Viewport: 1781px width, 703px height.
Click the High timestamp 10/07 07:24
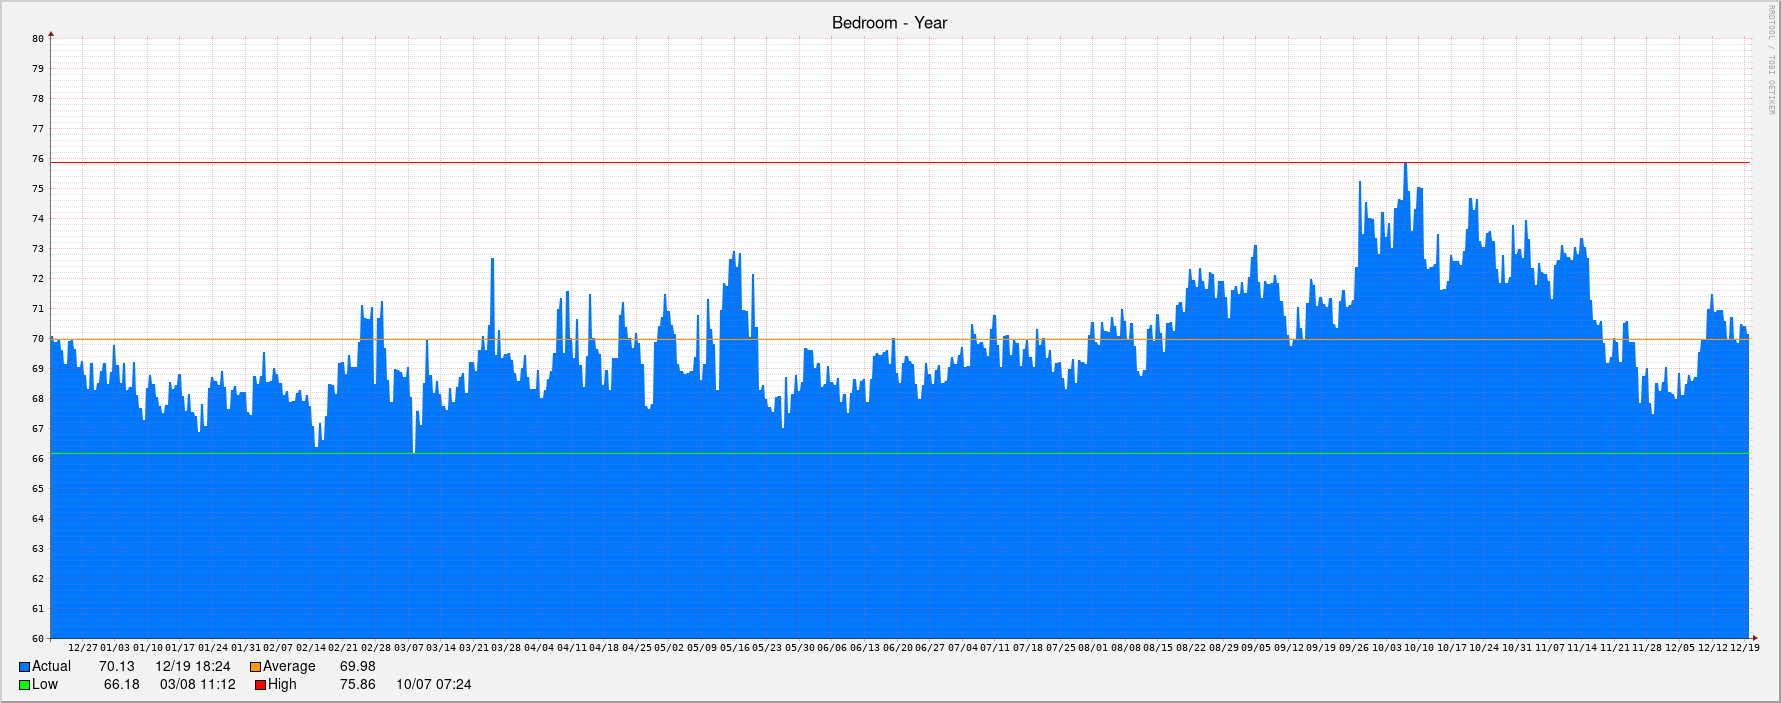(433, 685)
